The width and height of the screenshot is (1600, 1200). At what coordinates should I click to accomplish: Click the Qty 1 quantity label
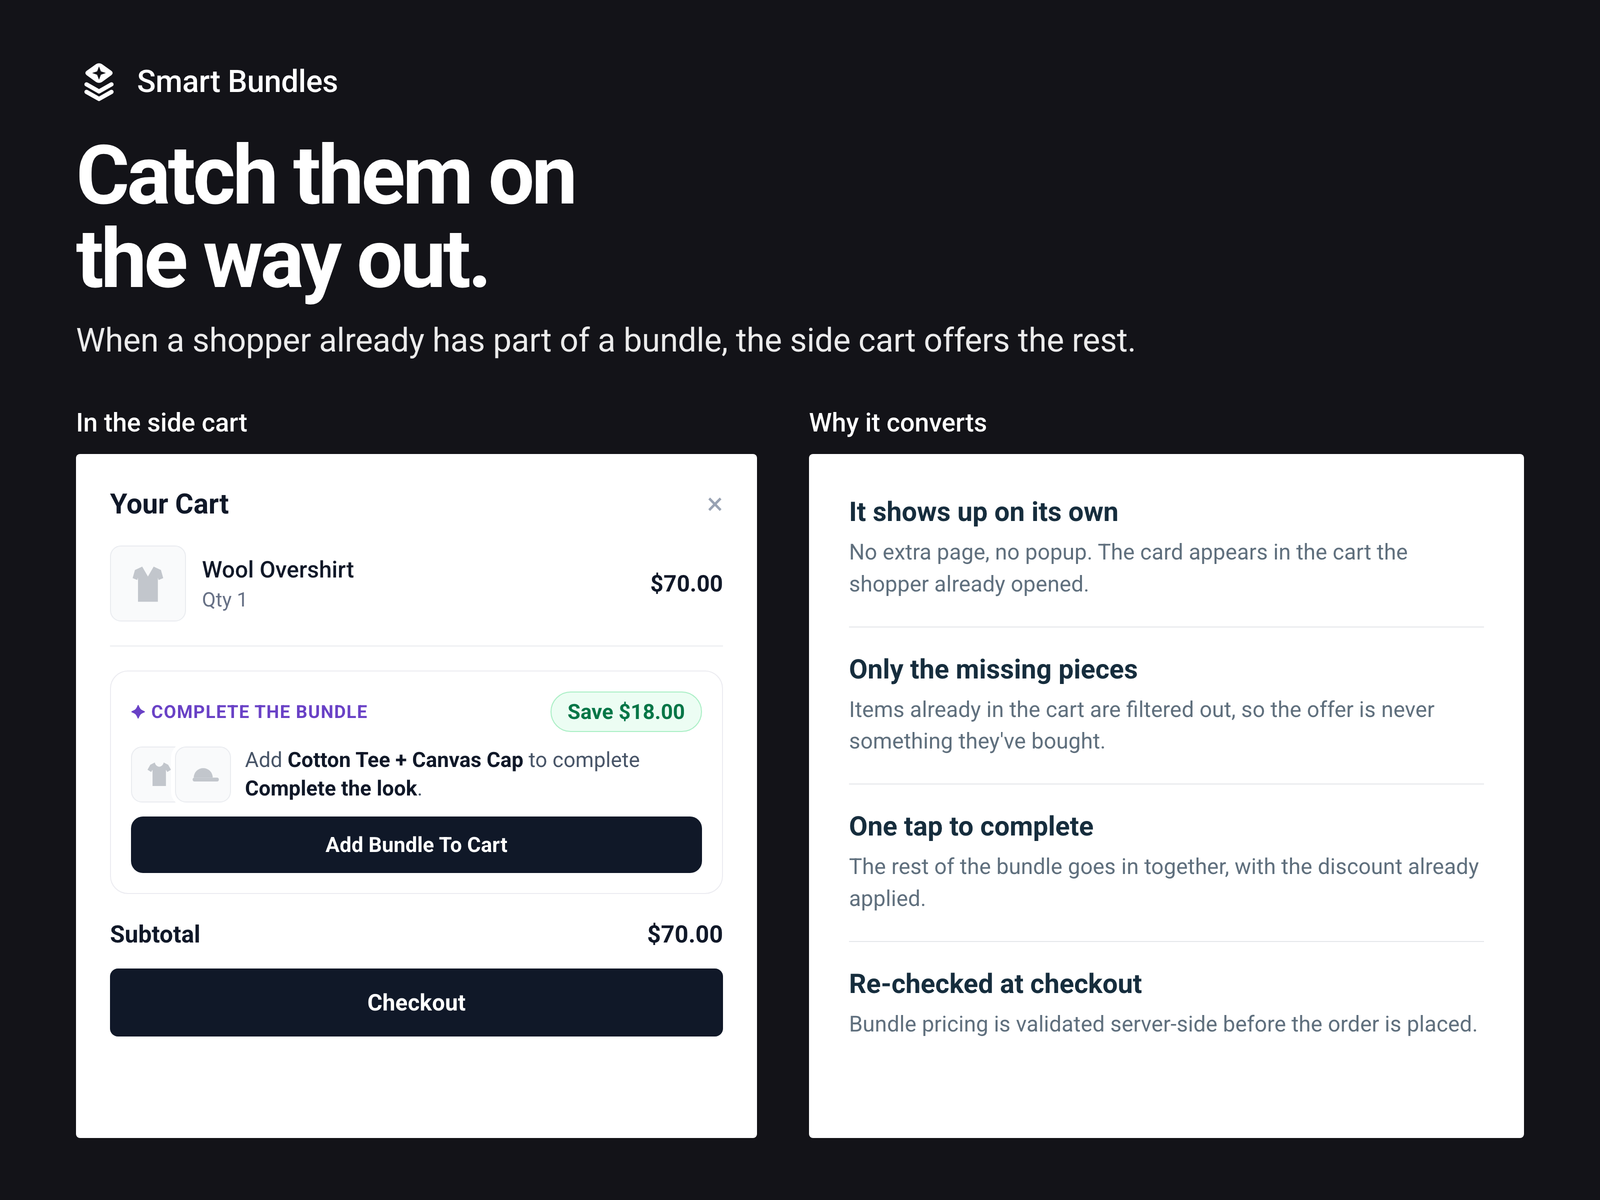224,600
